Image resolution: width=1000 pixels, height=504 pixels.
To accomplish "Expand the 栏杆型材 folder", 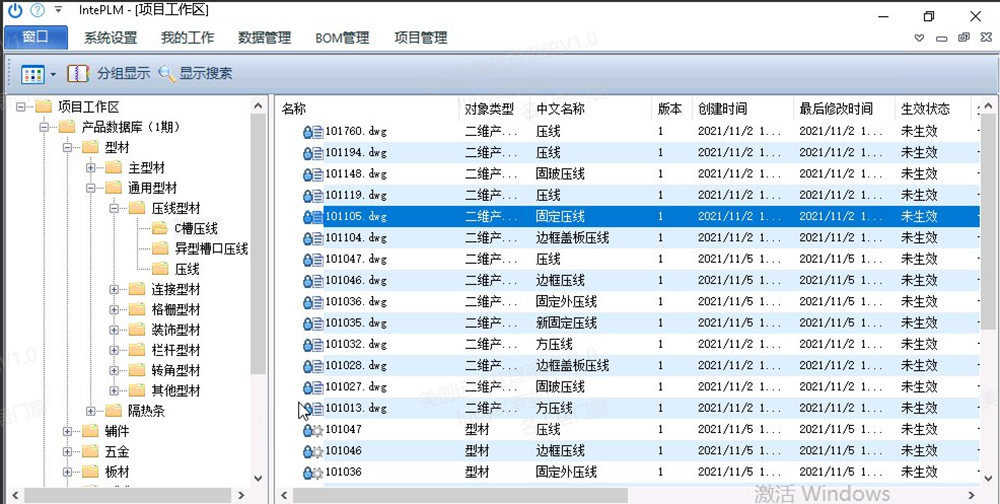I will (x=114, y=350).
